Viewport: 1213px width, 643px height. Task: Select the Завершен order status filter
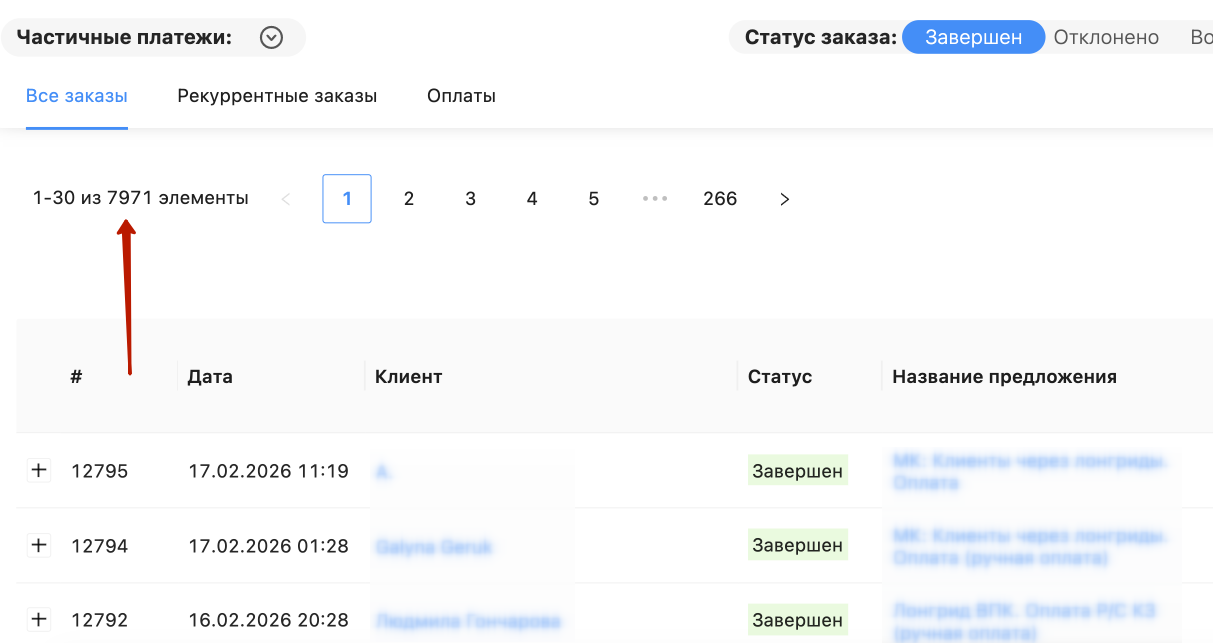(973, 38)
